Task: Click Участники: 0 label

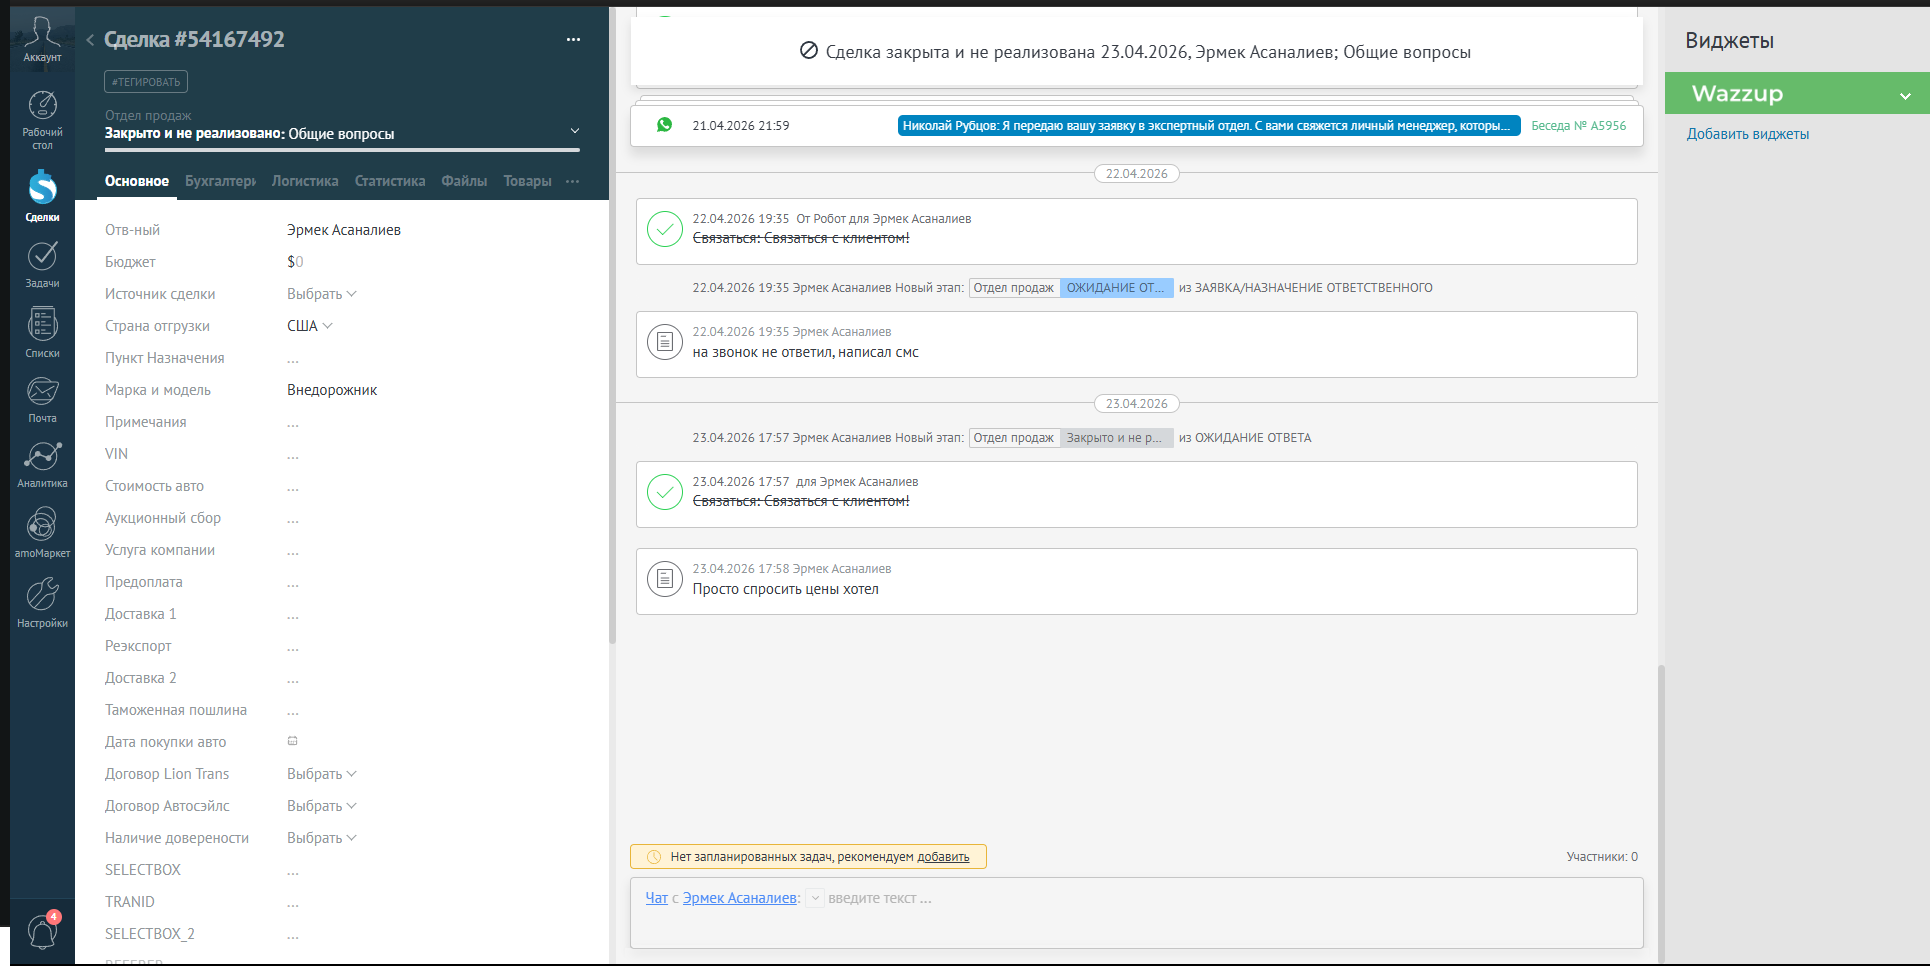Action: click(x=1602, y=857)
